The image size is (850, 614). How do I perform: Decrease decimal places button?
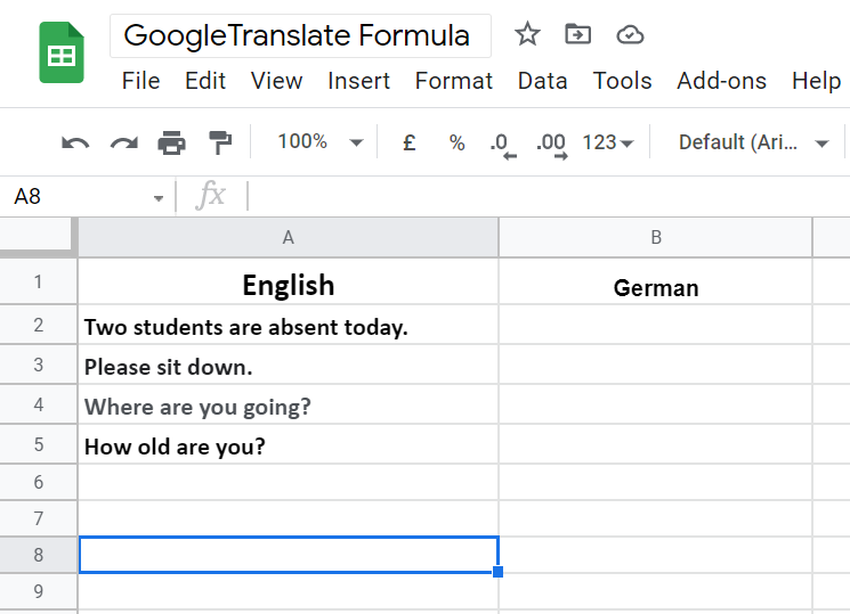point(502,143)
